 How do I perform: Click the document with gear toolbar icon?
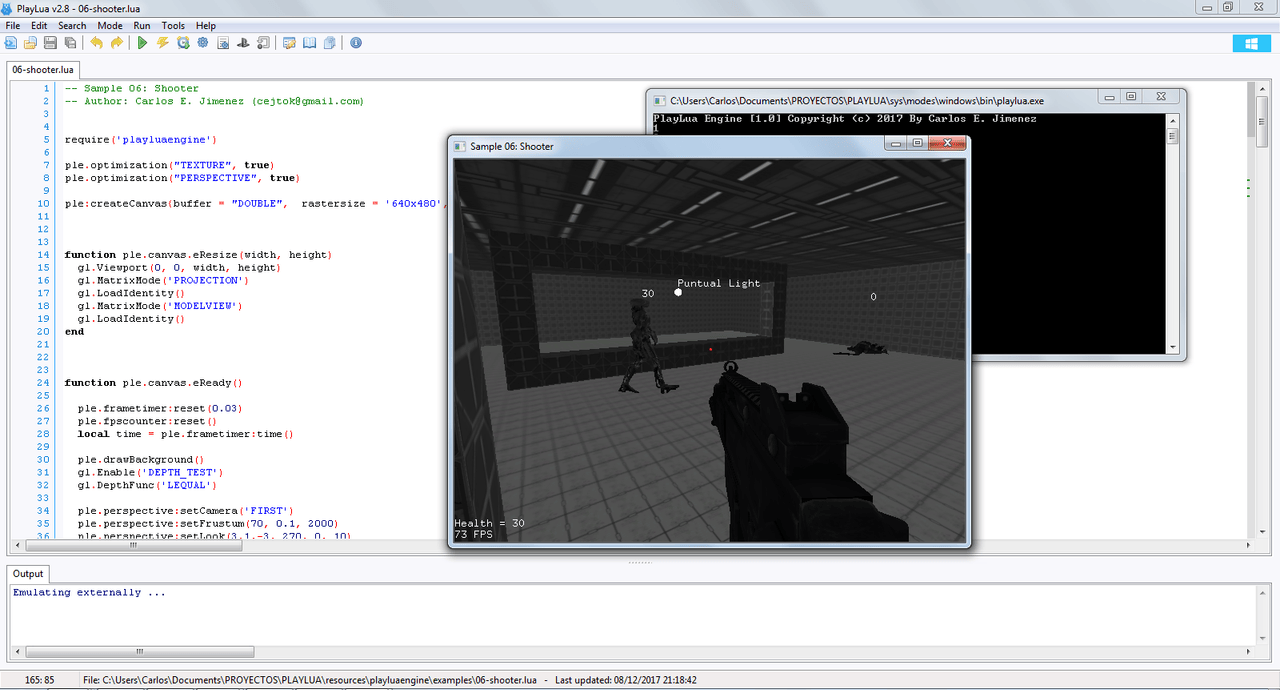click(223, 43)
